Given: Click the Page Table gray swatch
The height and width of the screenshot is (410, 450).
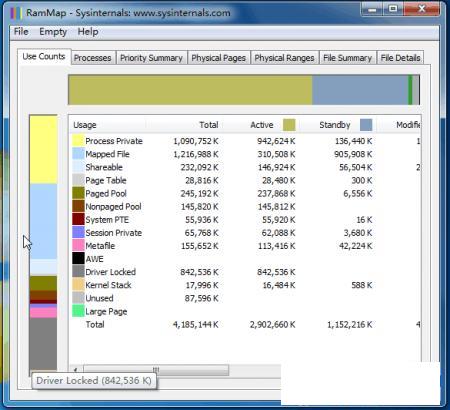Looking at the screenshot, I should (x=78, y=180).
